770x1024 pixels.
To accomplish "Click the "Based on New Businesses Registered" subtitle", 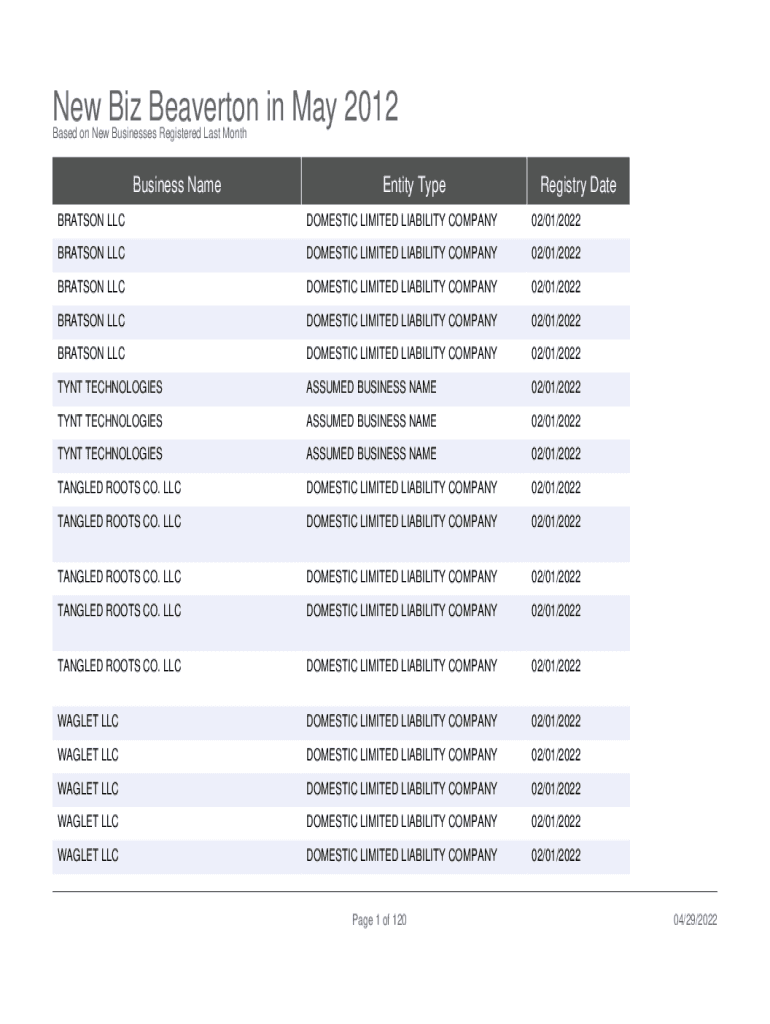I will [x=149, y=134].
